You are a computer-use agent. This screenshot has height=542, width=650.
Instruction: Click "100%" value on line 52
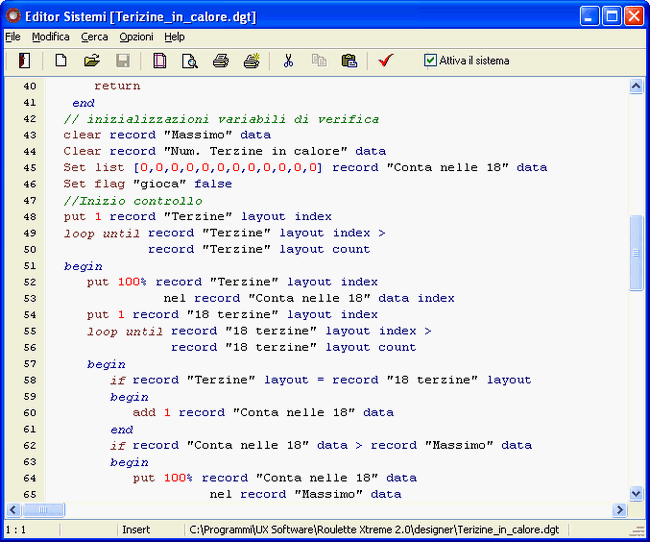132,282
